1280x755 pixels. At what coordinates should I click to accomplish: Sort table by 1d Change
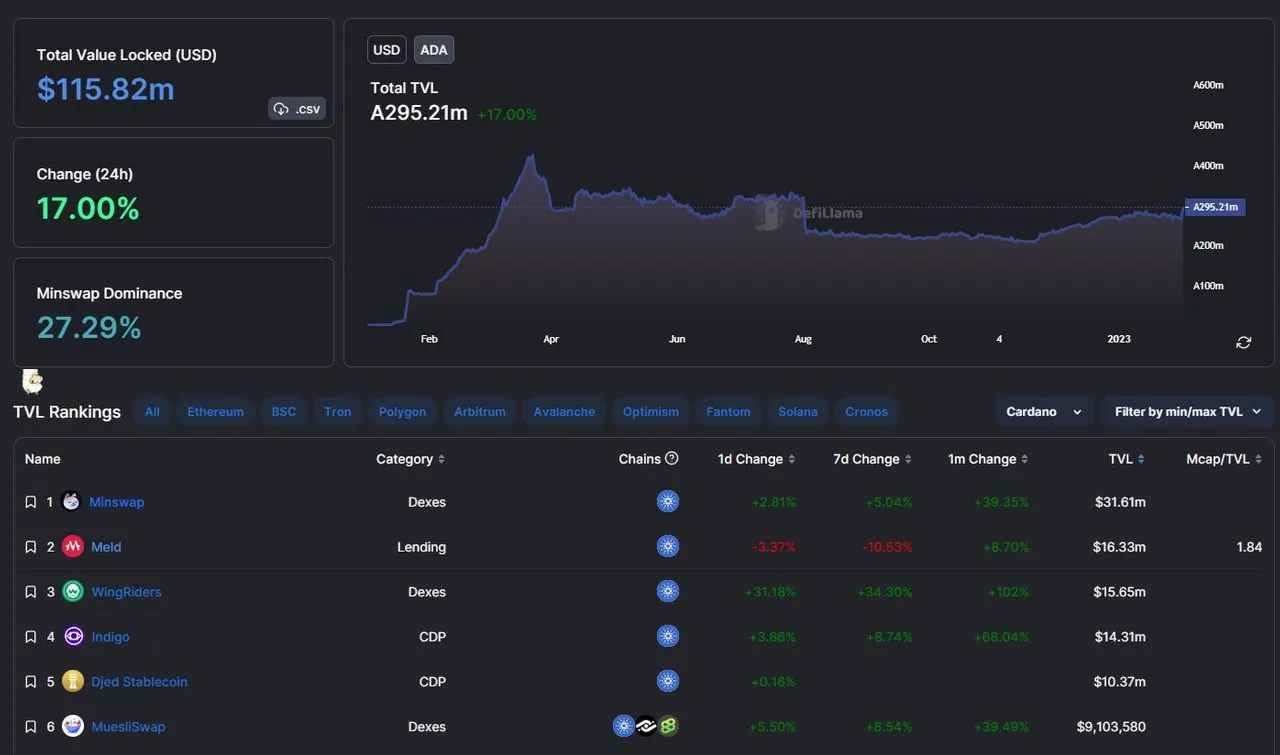[757, 459]
